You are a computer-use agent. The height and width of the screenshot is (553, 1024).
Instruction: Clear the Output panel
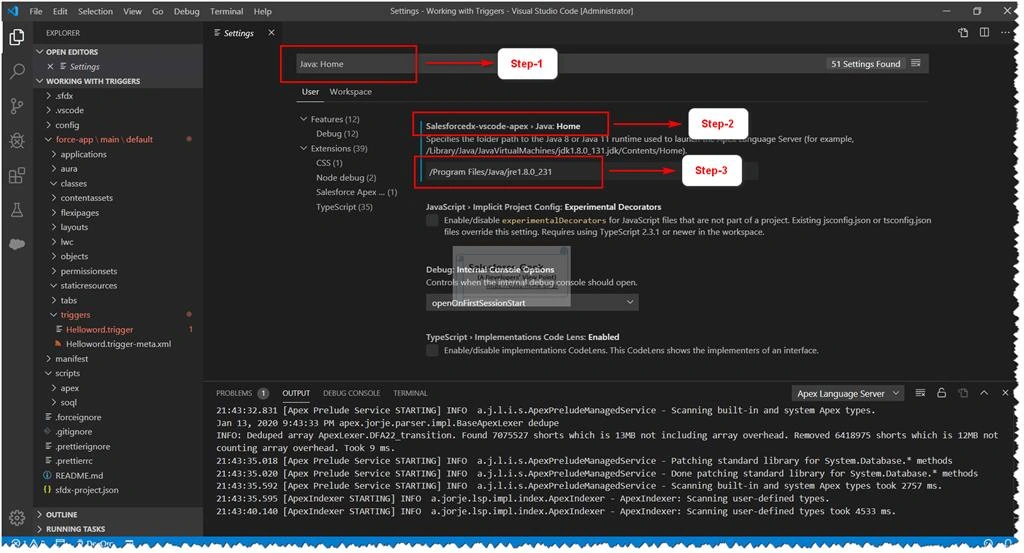pos(920,393)
